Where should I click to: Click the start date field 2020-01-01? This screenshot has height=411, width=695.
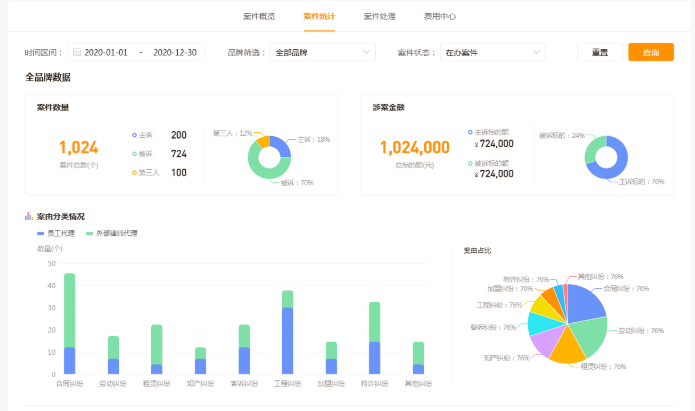[106, 52]
